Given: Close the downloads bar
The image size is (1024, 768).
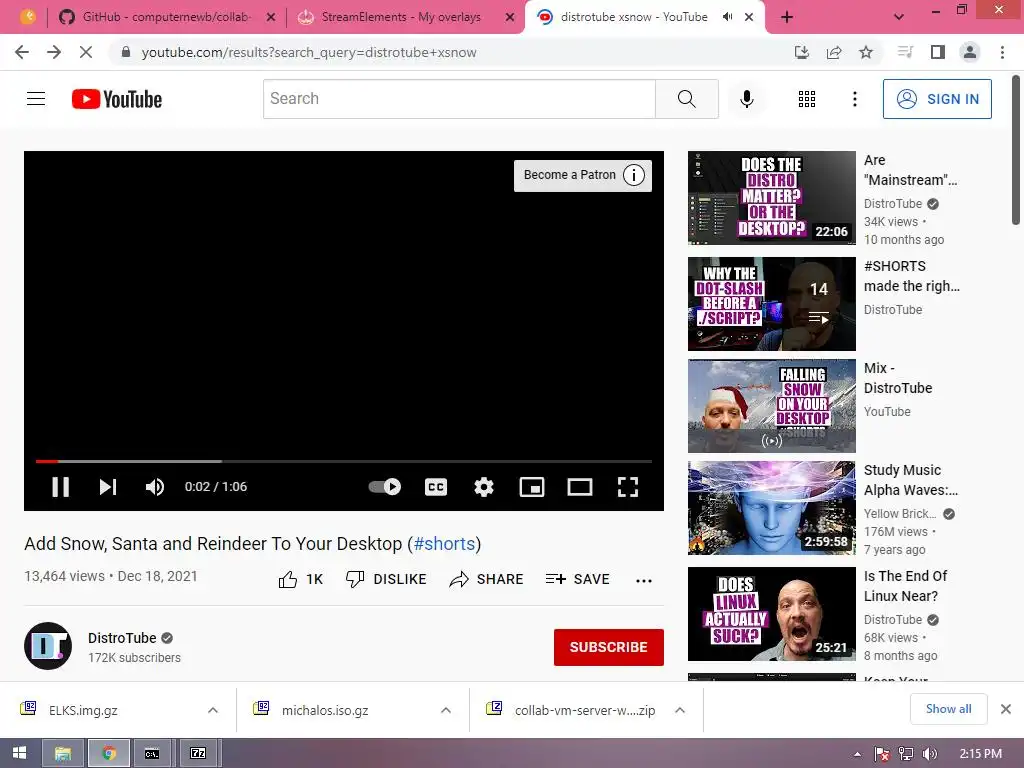Looking at the screenshot, I should [x=1006, y=709].
